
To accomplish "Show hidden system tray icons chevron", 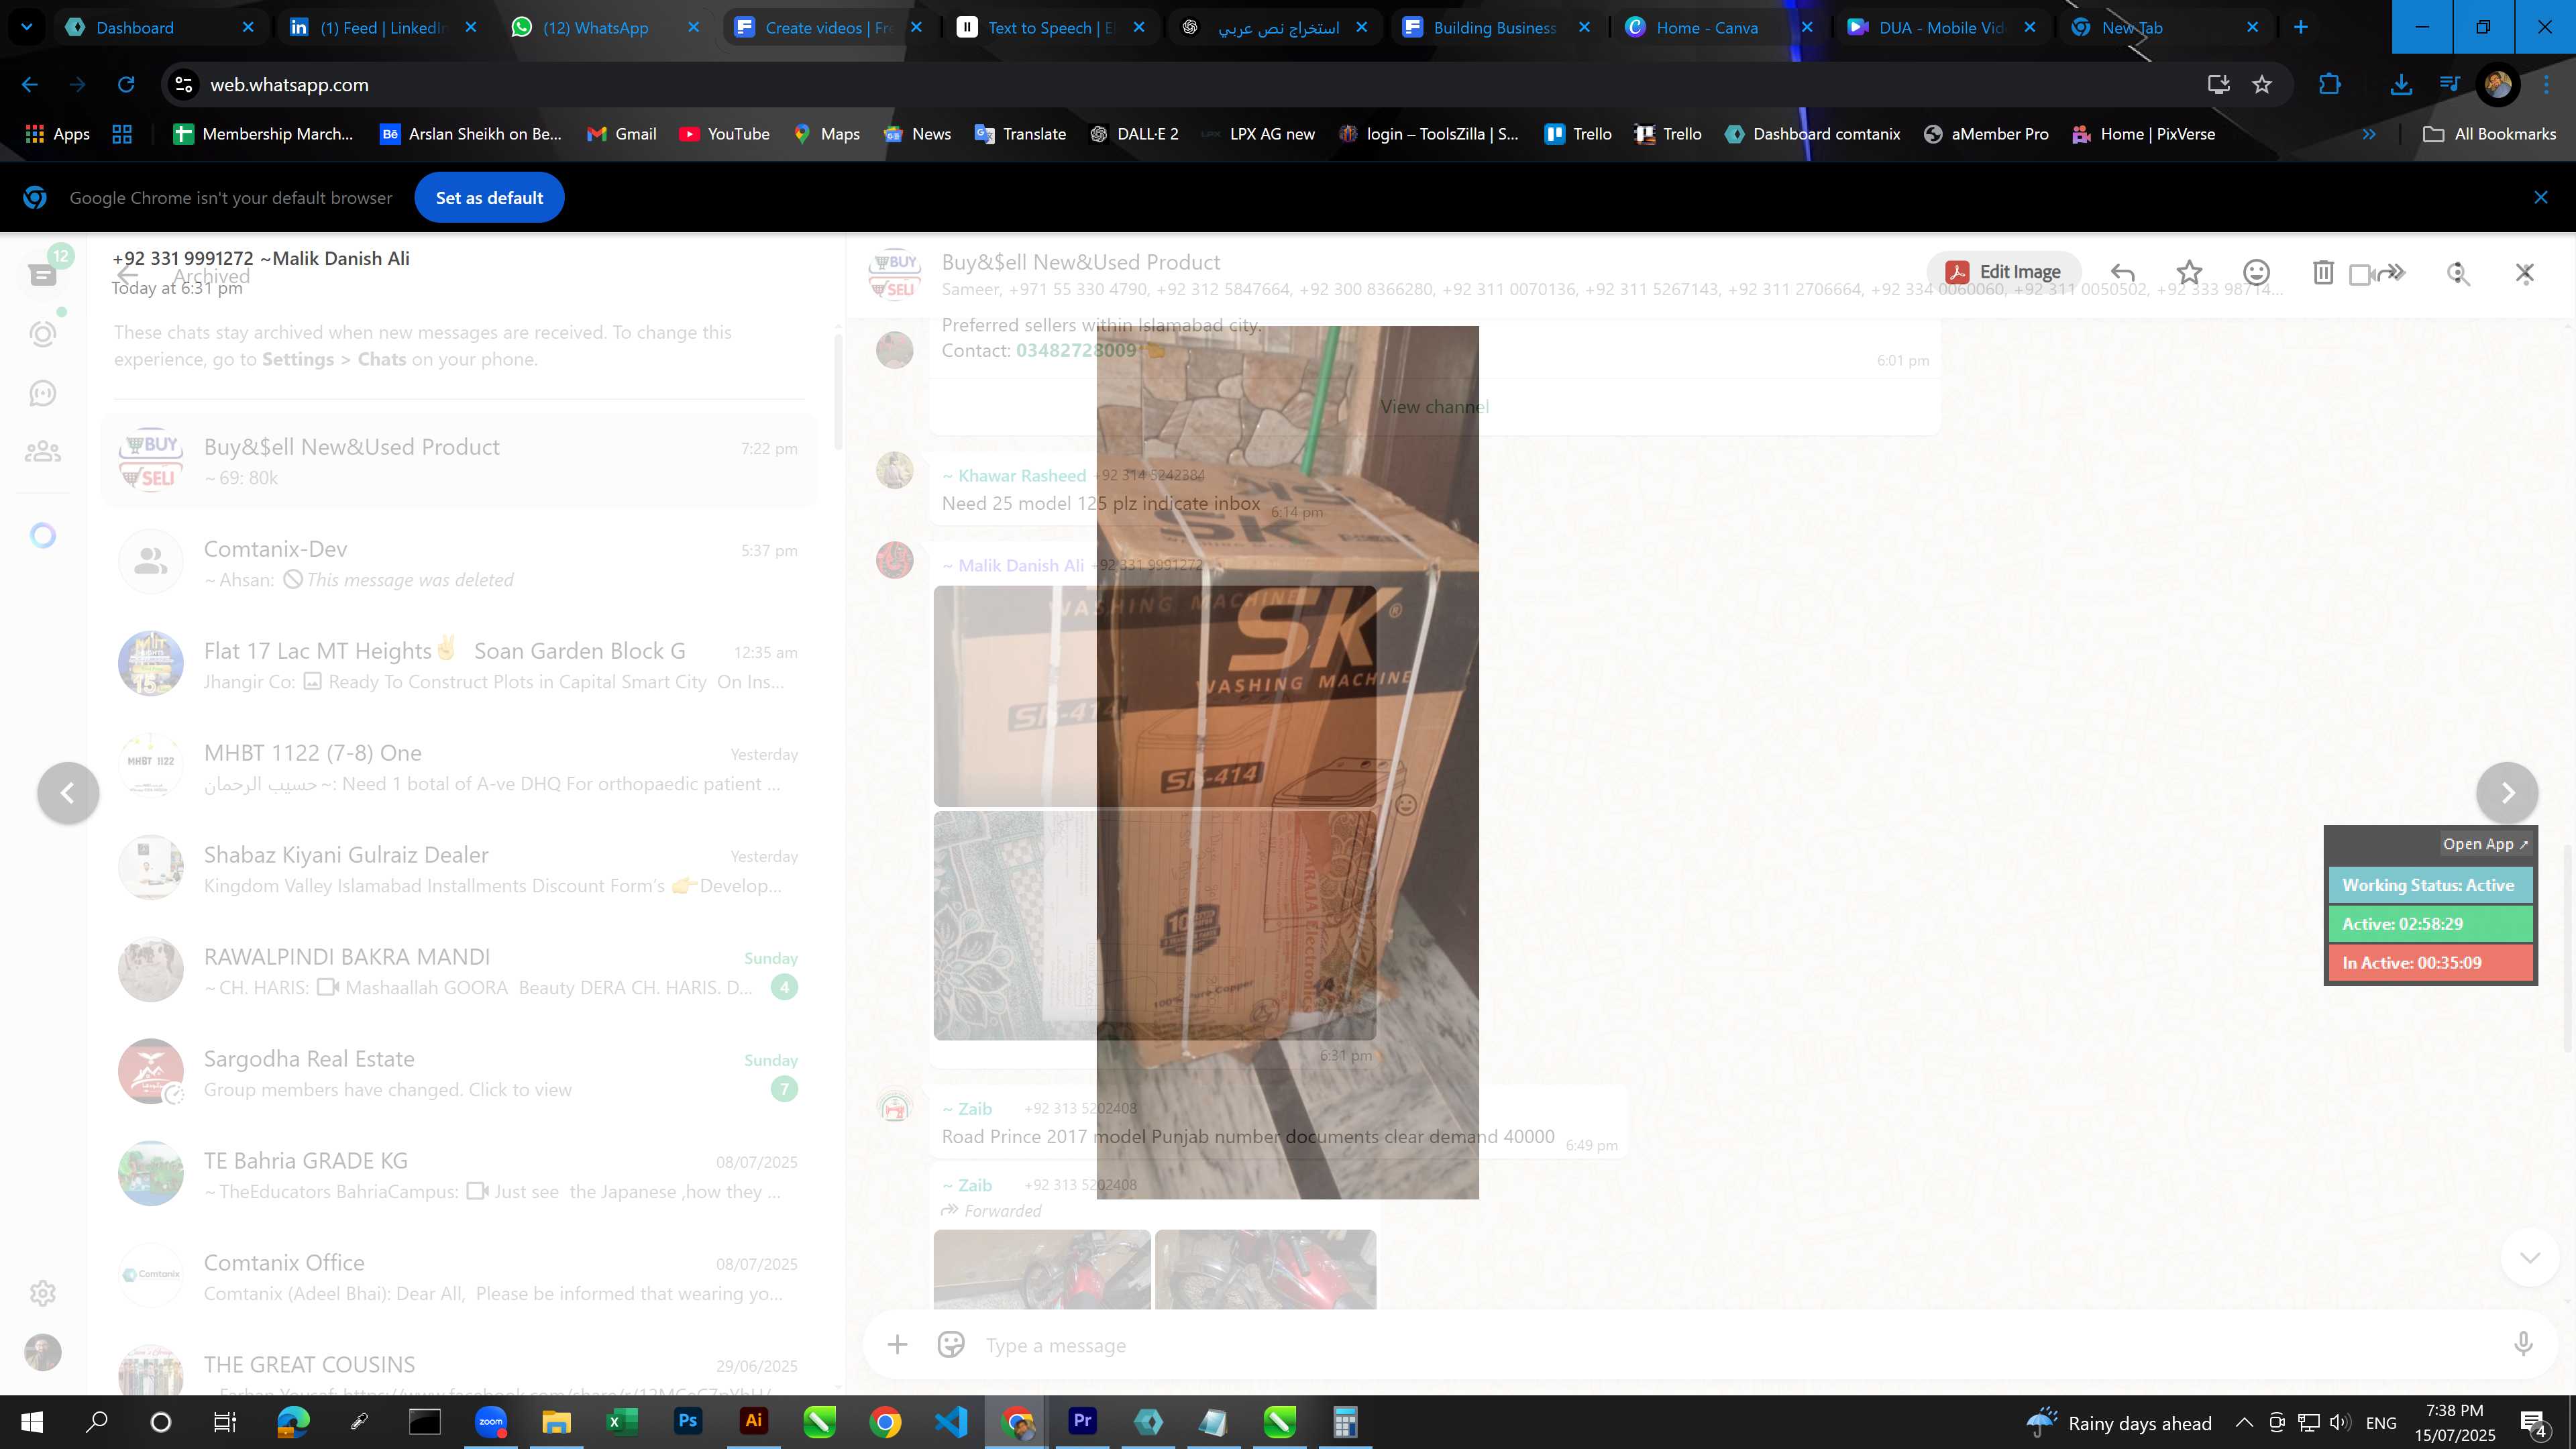I will (x=2244, y=1423).
